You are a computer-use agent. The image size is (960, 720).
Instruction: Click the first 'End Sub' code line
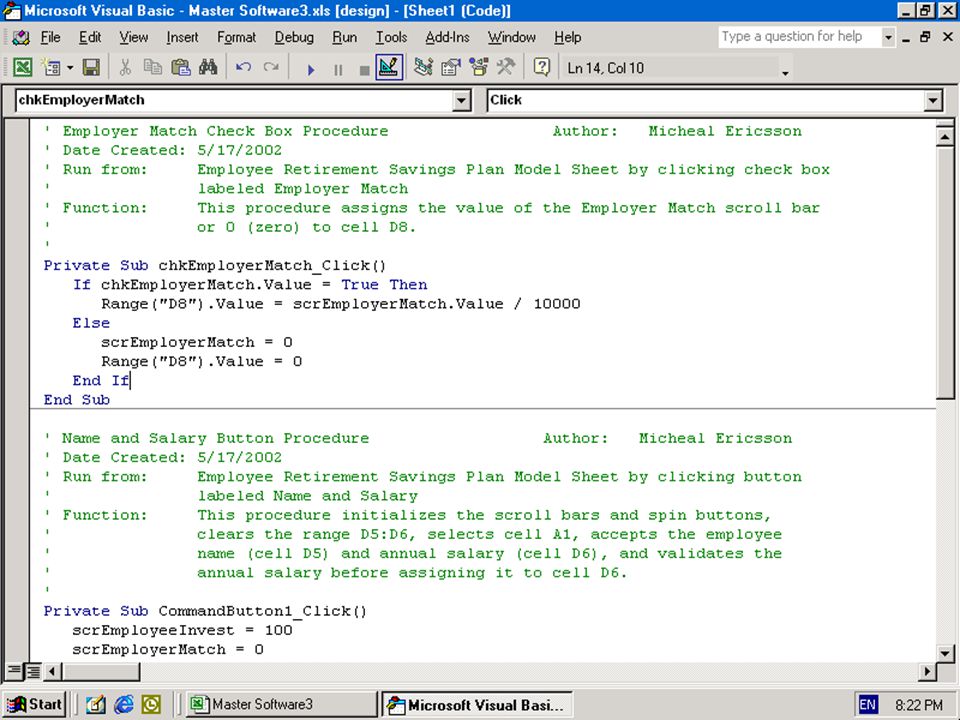tap(77, 400)
